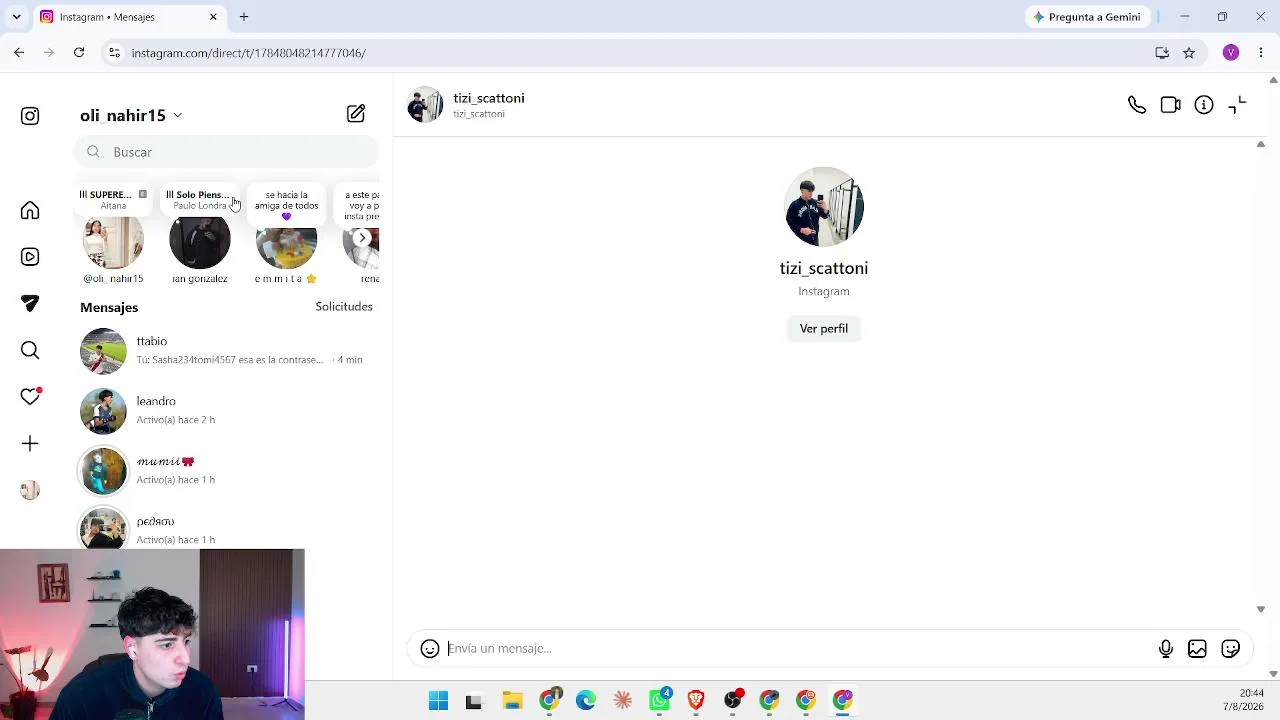Open the profile avatar in sidebar
The height and width of the screenshot is (720, 1280).
coord(30,490)
